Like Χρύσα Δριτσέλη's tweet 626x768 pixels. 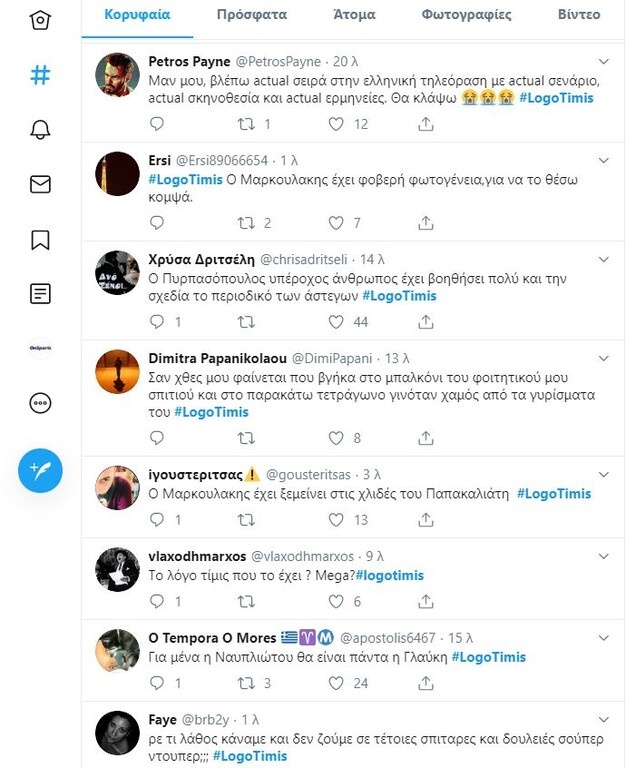click(336, 322)
